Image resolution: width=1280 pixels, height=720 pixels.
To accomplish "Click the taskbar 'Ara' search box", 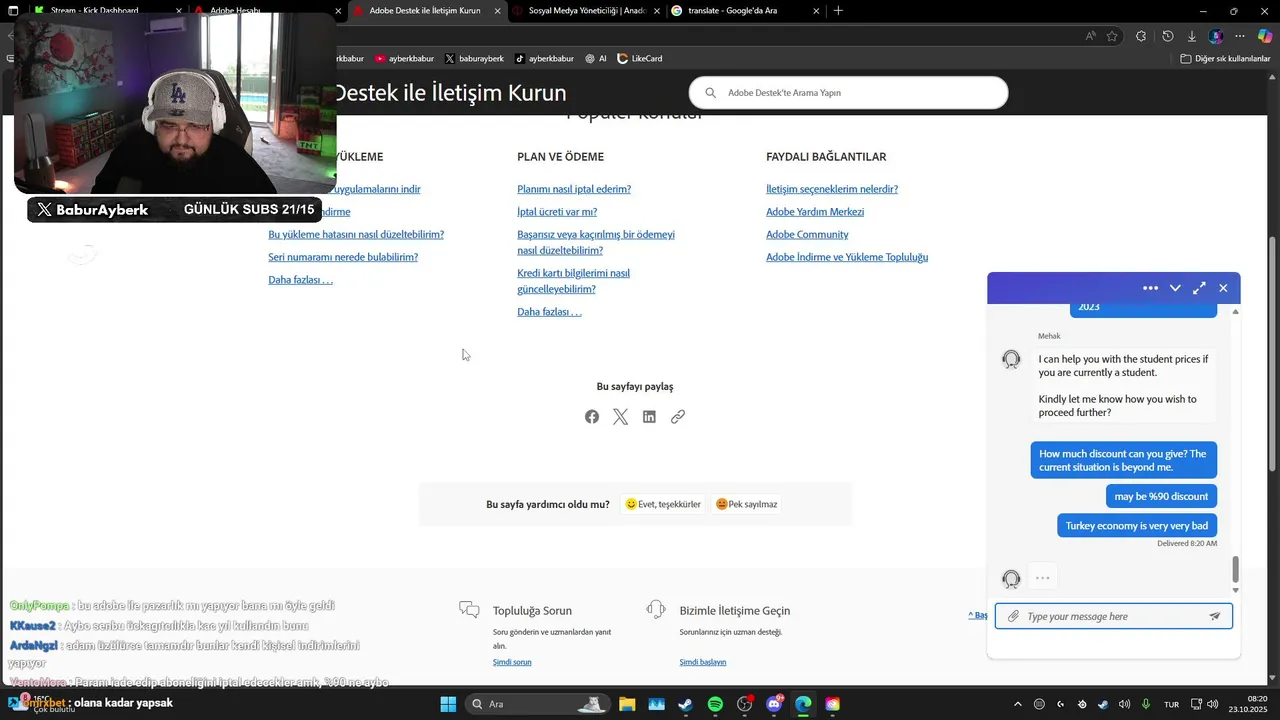I will click(x=537, y=704).
